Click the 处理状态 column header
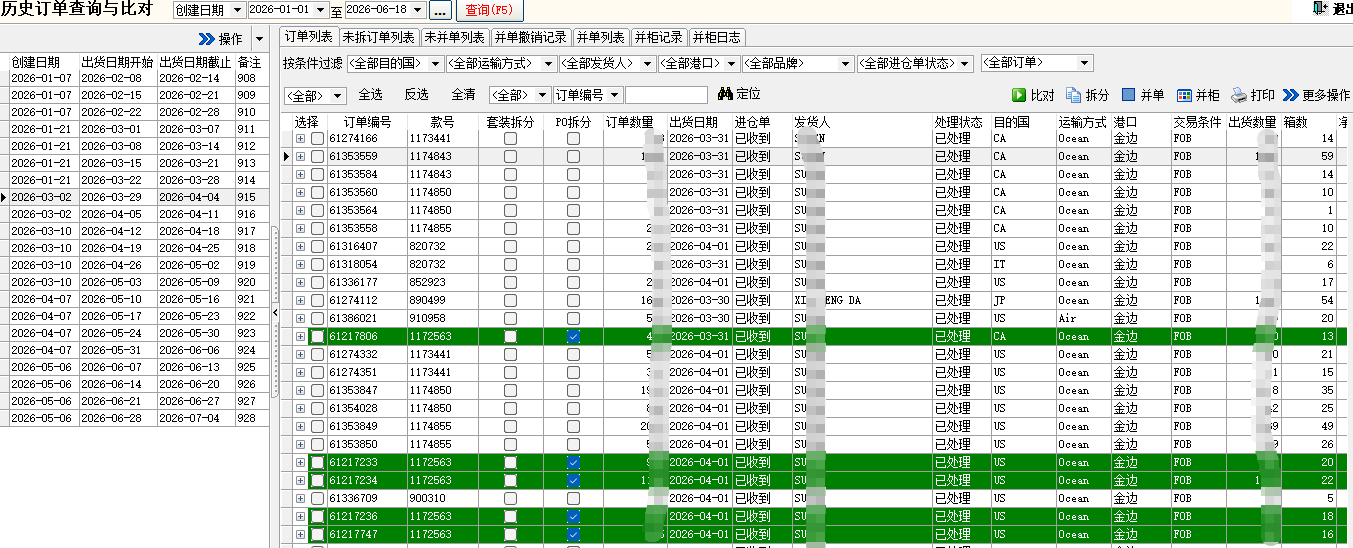This screenshot has width=1353, height=548. pyautogui.click(x=961, y=122)
